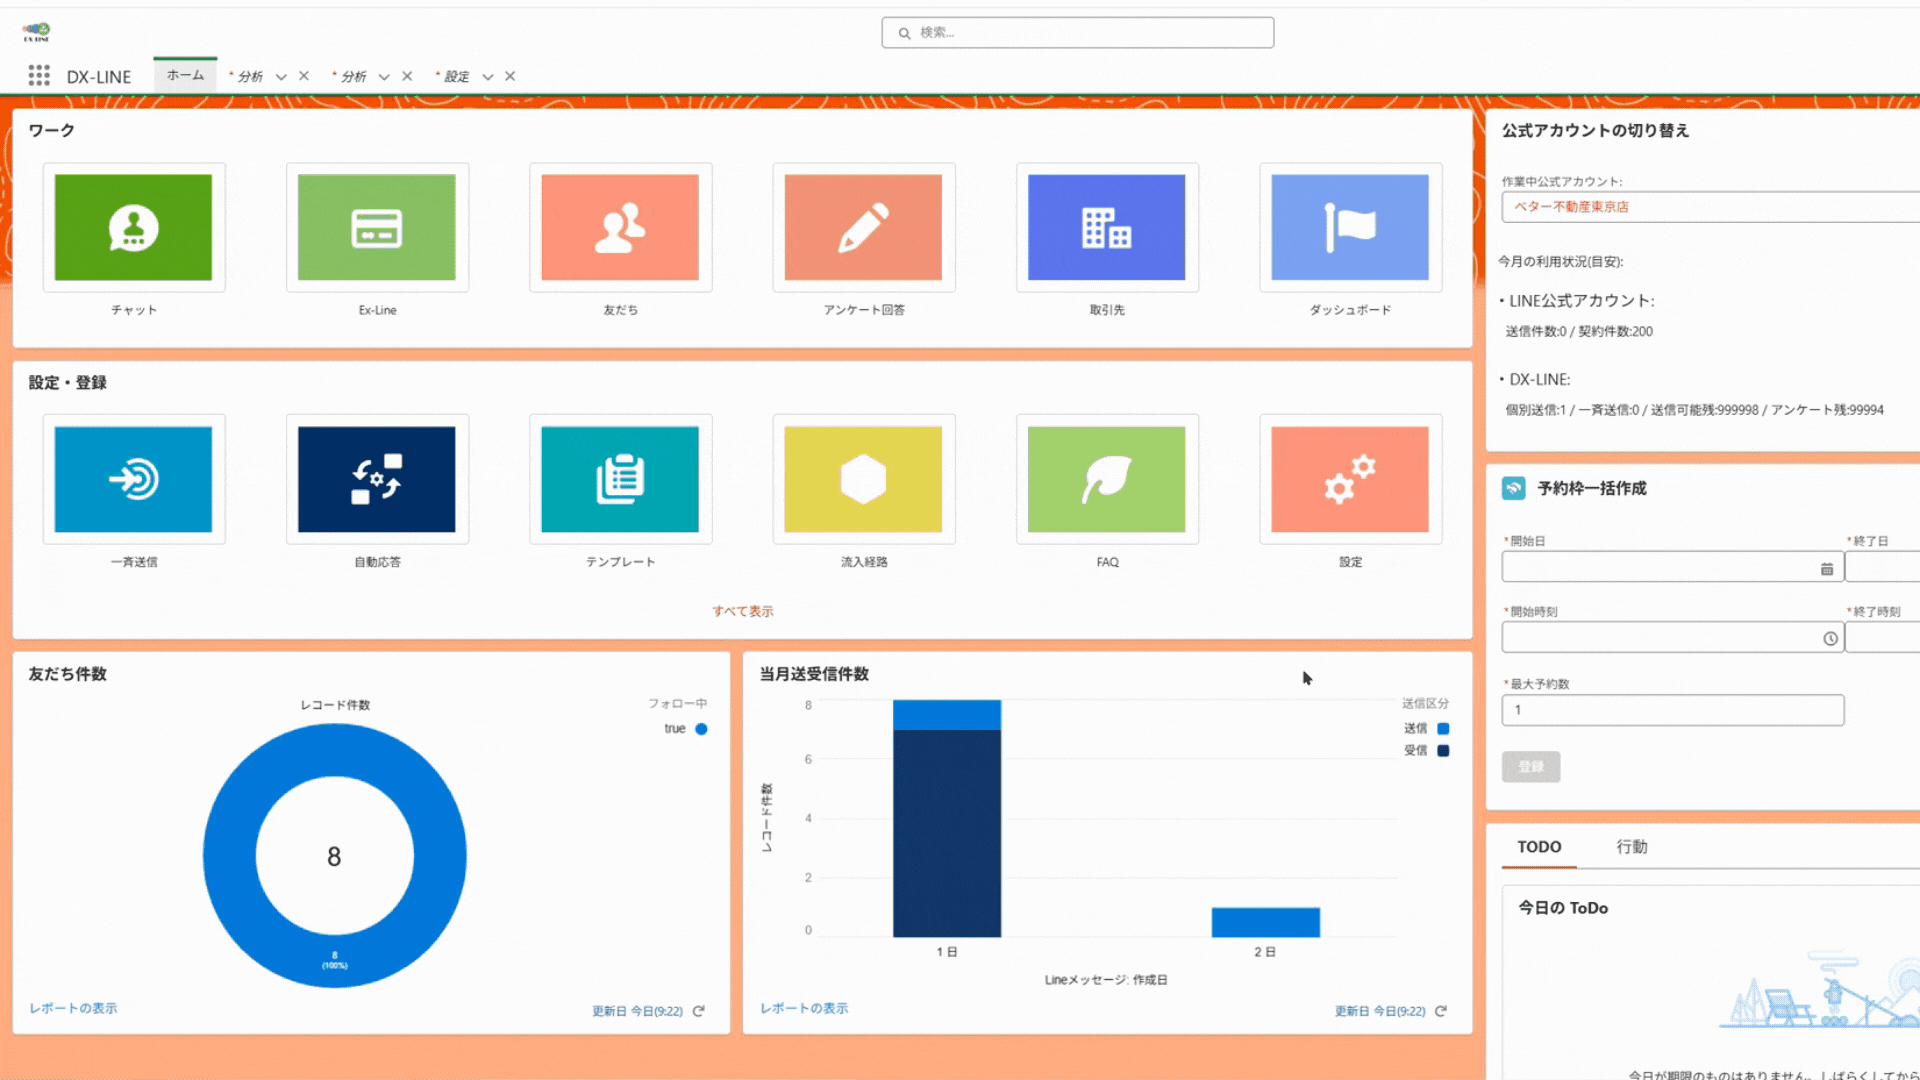
Task: Refresh the 友だち件数 chart
Action: pyautogui.click(x=699, y=1011)
